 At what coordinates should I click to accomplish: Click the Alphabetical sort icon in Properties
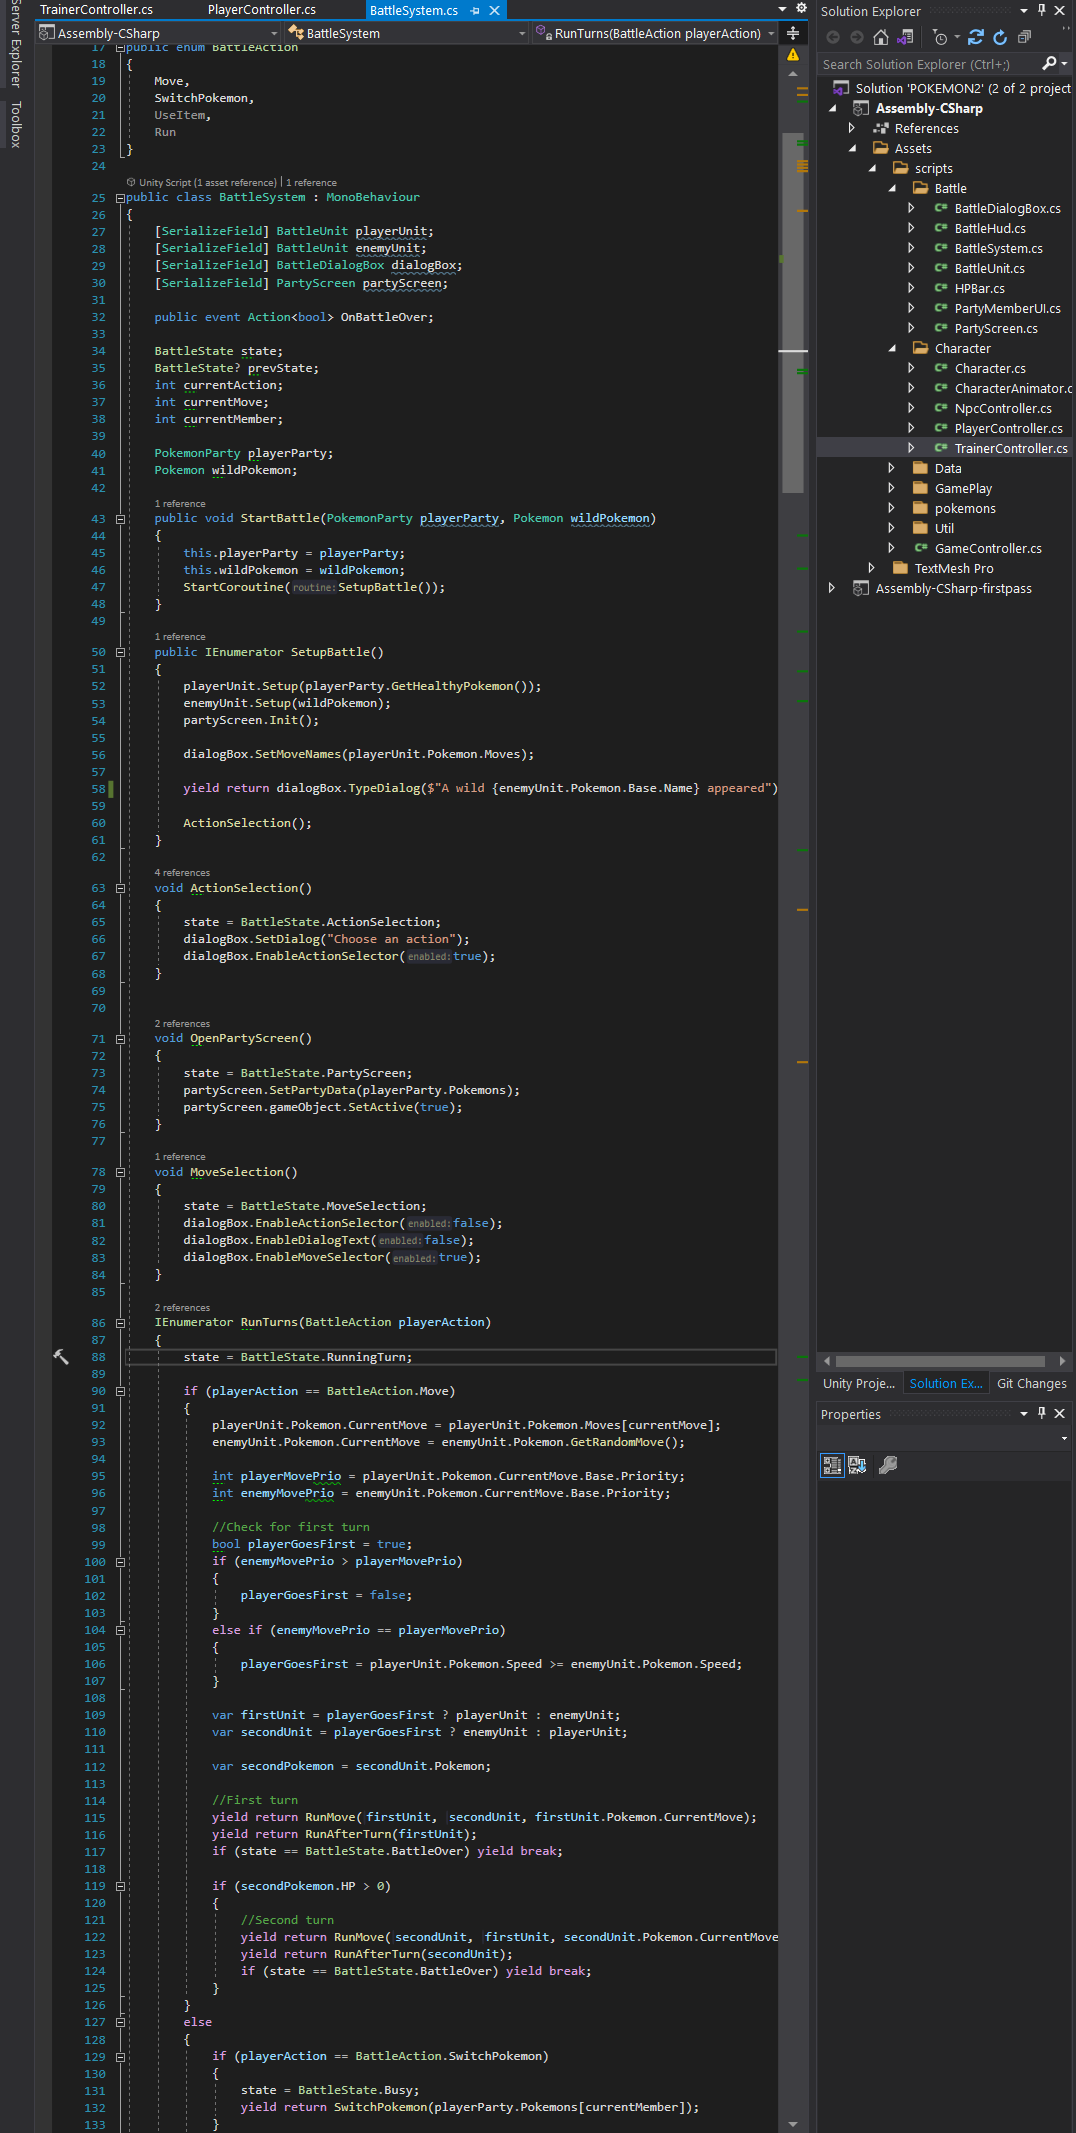coord(857,1465)
